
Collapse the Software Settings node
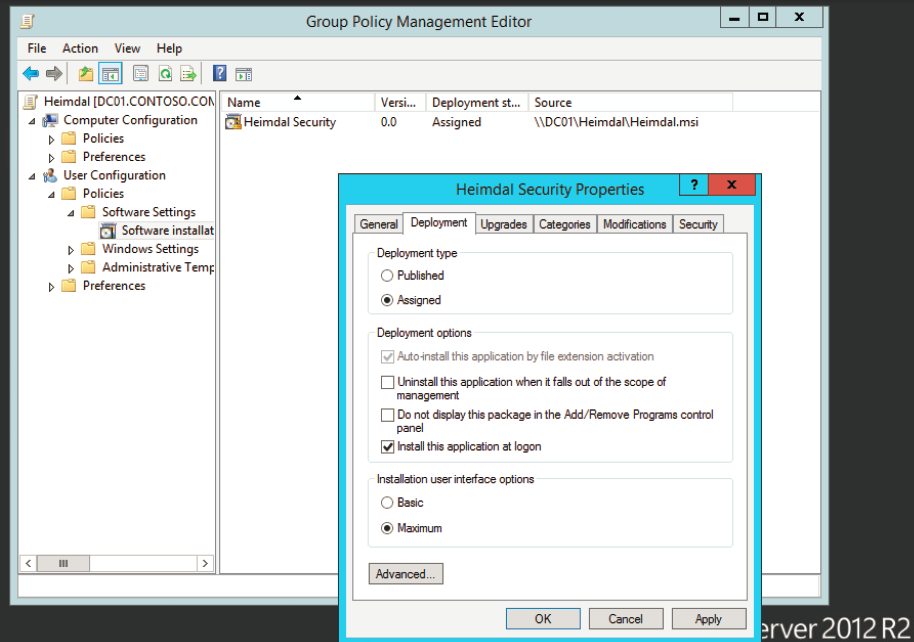point(71,213)
